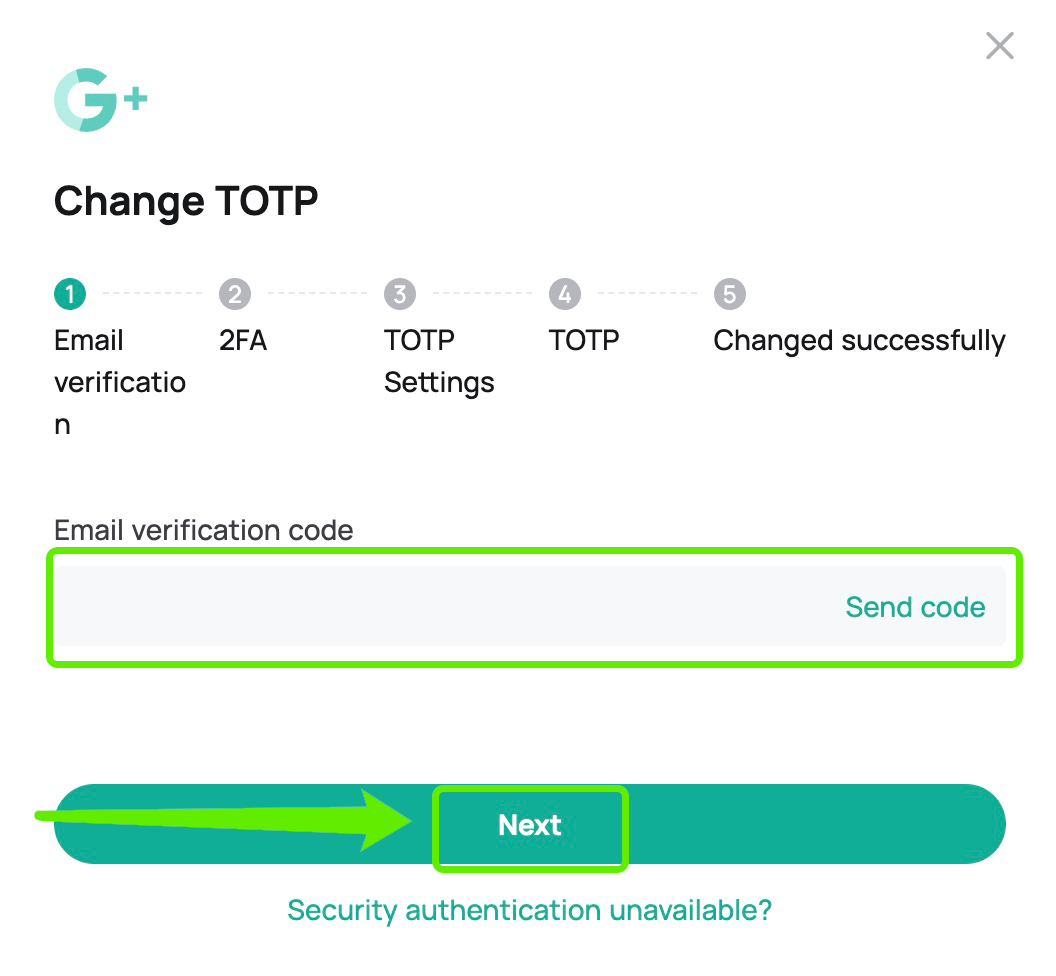The width and height of the screenshot is (1056, 976).
Task: Select the Email verification step label
Action: coord(120,382)
